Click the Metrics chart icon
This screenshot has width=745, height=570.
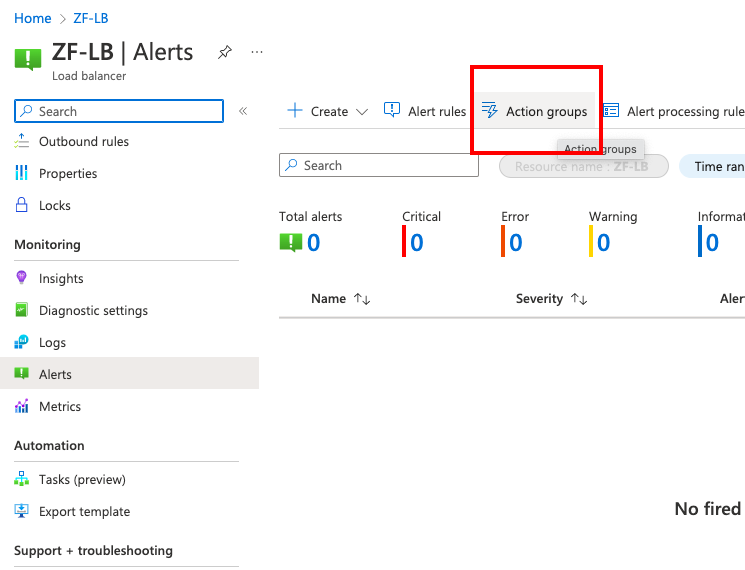(x=21, y=406)
